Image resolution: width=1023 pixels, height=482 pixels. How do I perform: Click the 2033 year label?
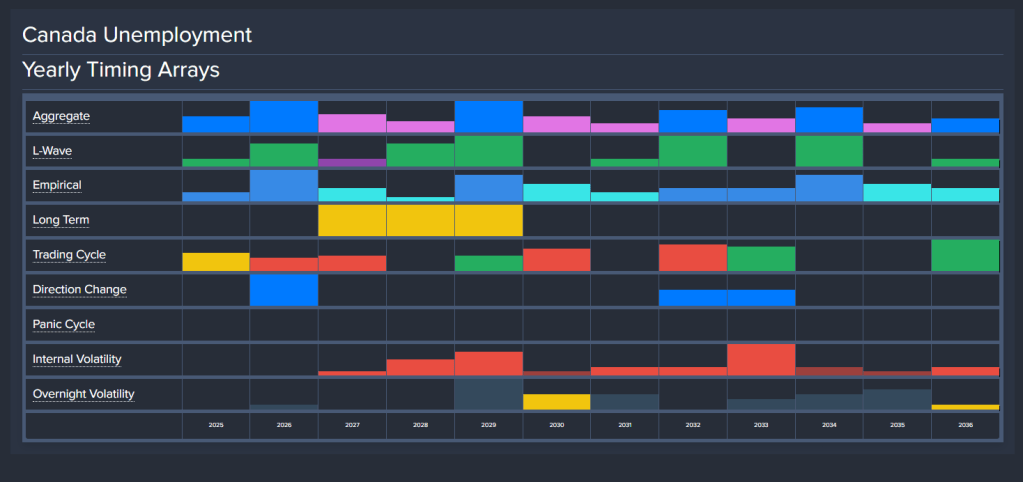pyautogui.click(x=761, y=425)
